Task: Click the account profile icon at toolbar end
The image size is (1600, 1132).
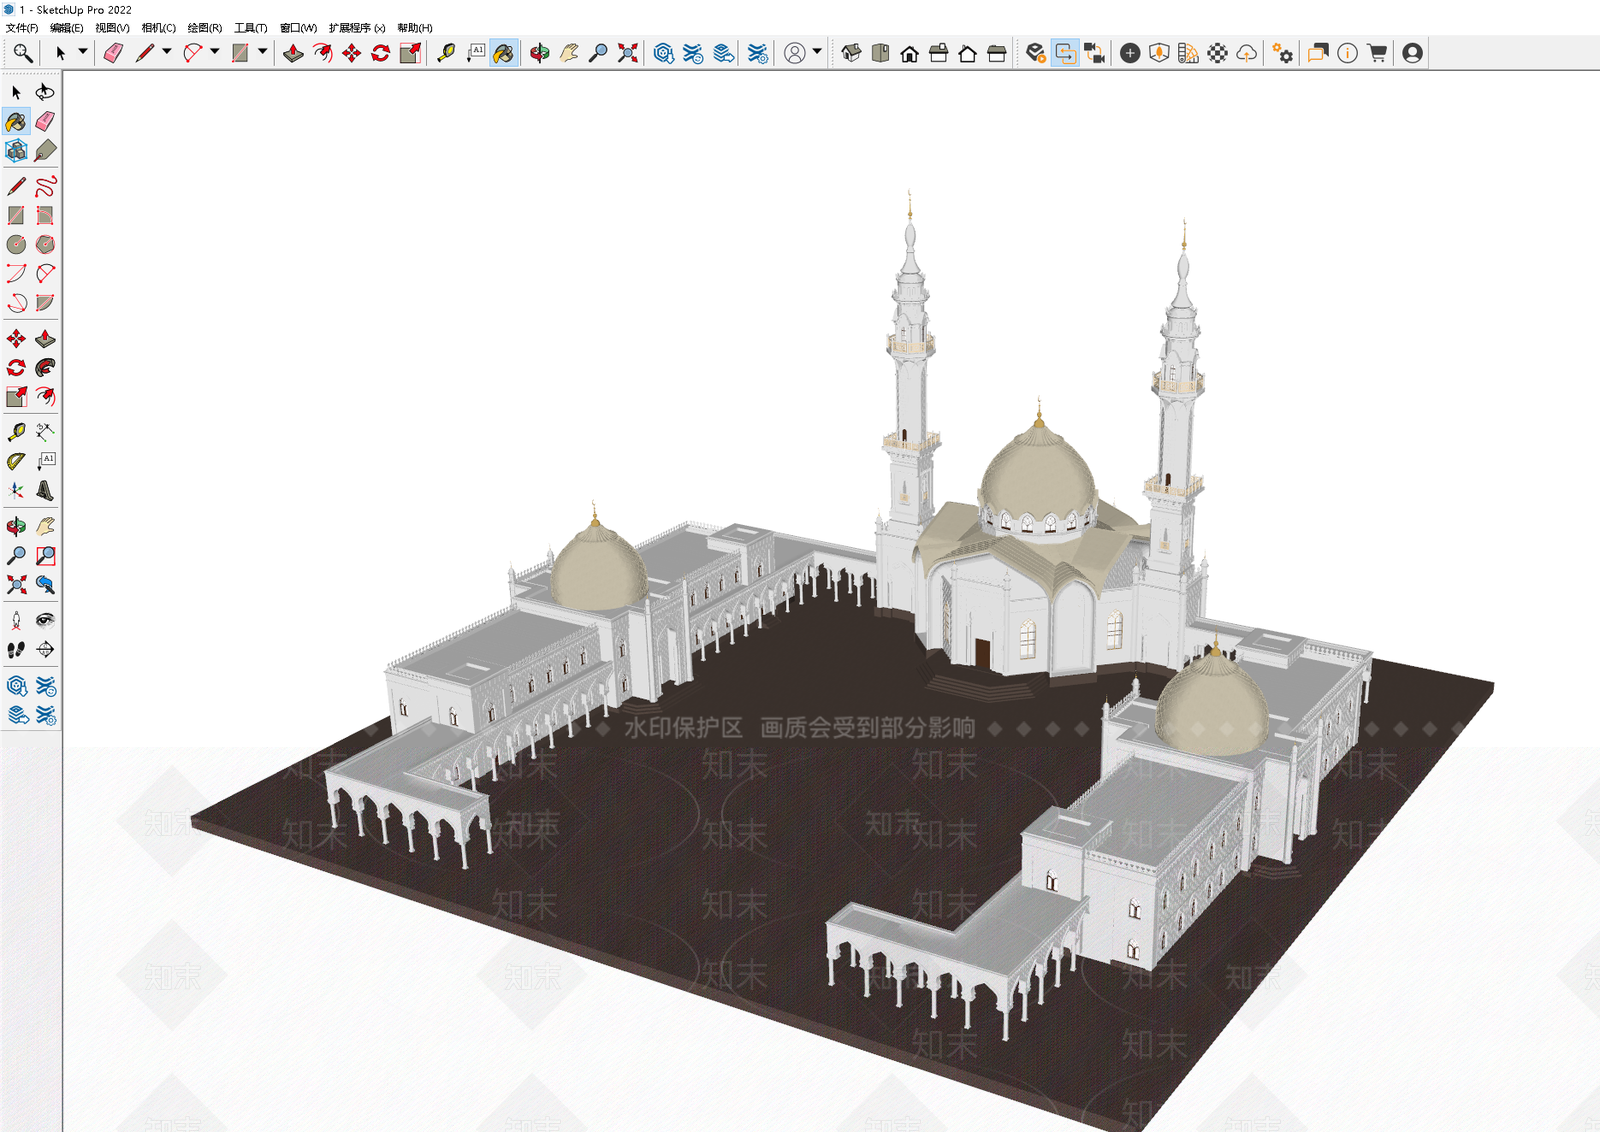Action: coord(1412,53)
